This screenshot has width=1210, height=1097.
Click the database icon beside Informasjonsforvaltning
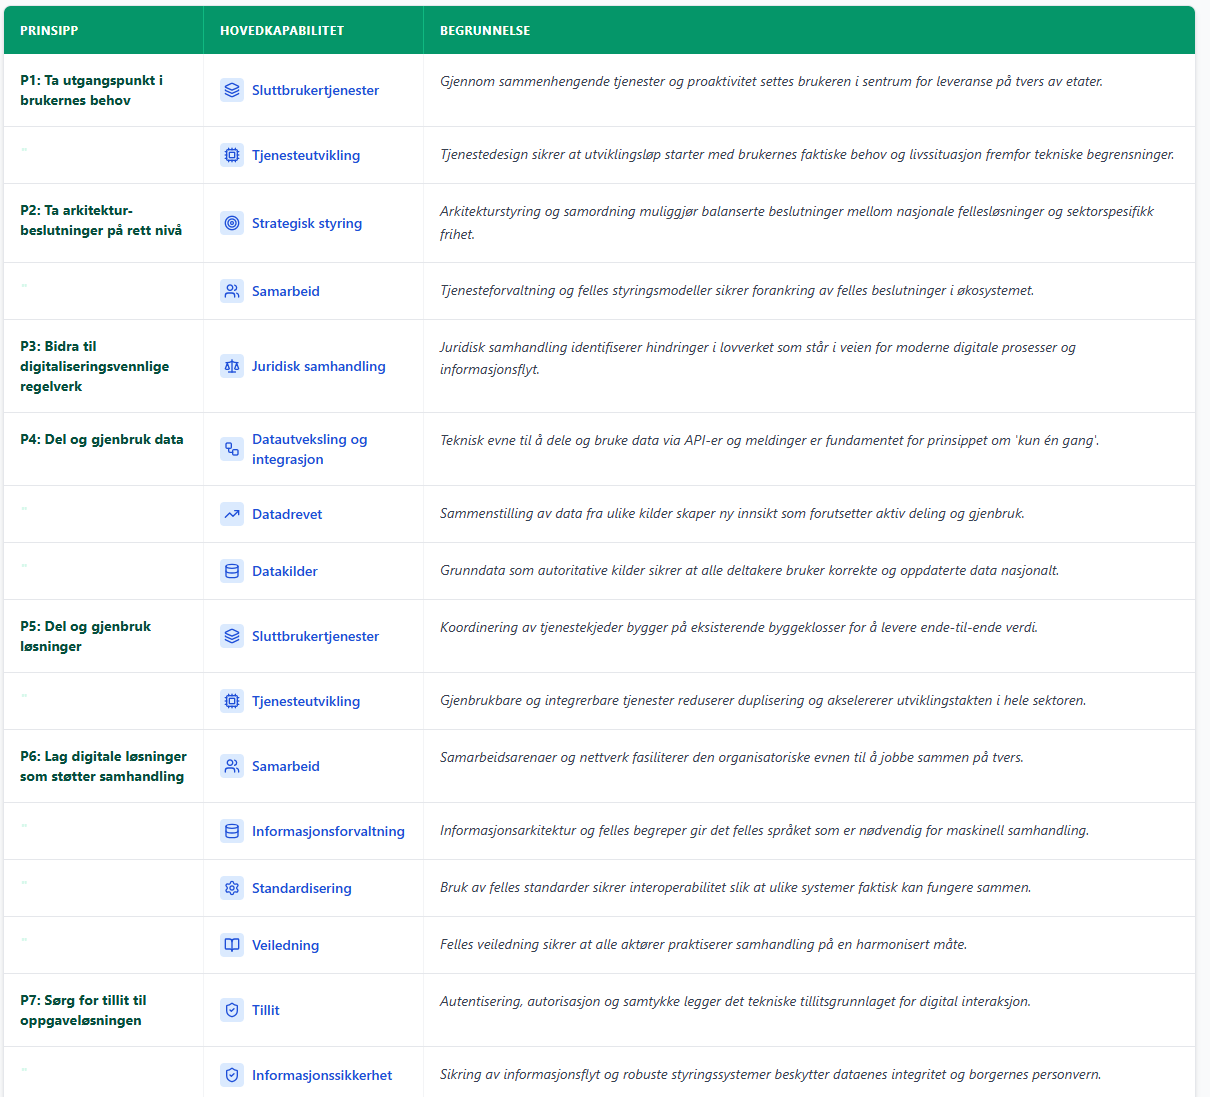pyautogui.click(x=232, y=831)
